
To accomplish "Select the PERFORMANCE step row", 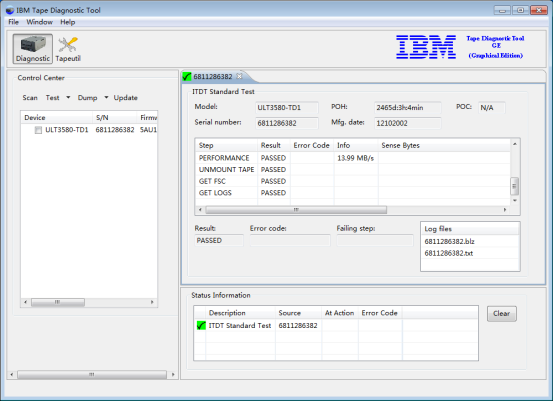I will pos(353,158).
